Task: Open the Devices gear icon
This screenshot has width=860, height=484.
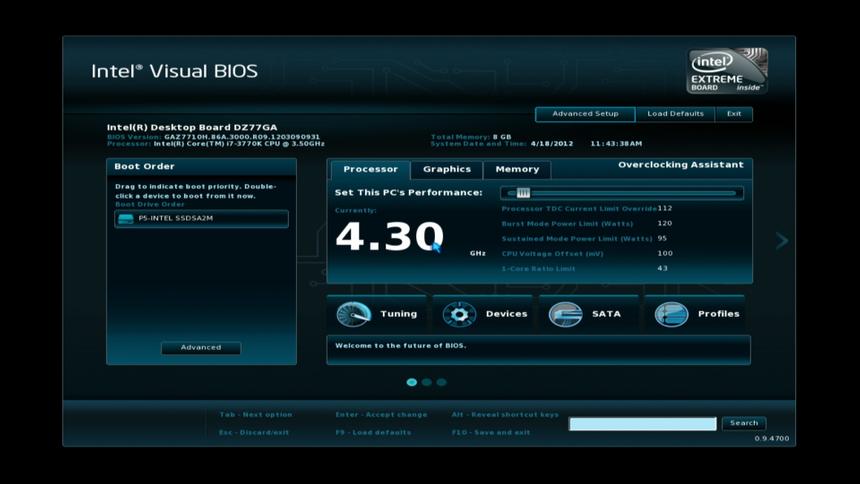Action: point(459,314)
